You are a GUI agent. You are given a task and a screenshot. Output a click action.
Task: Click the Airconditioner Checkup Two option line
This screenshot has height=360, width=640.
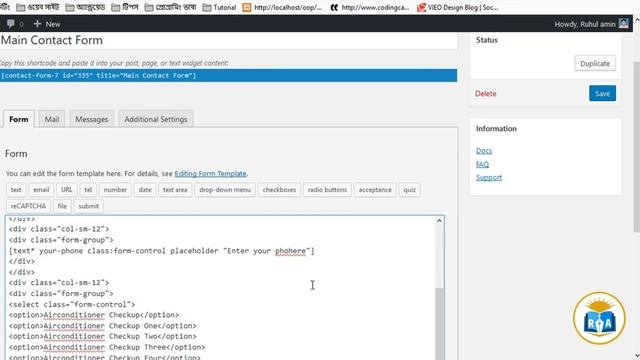click(x=102, y=336)
